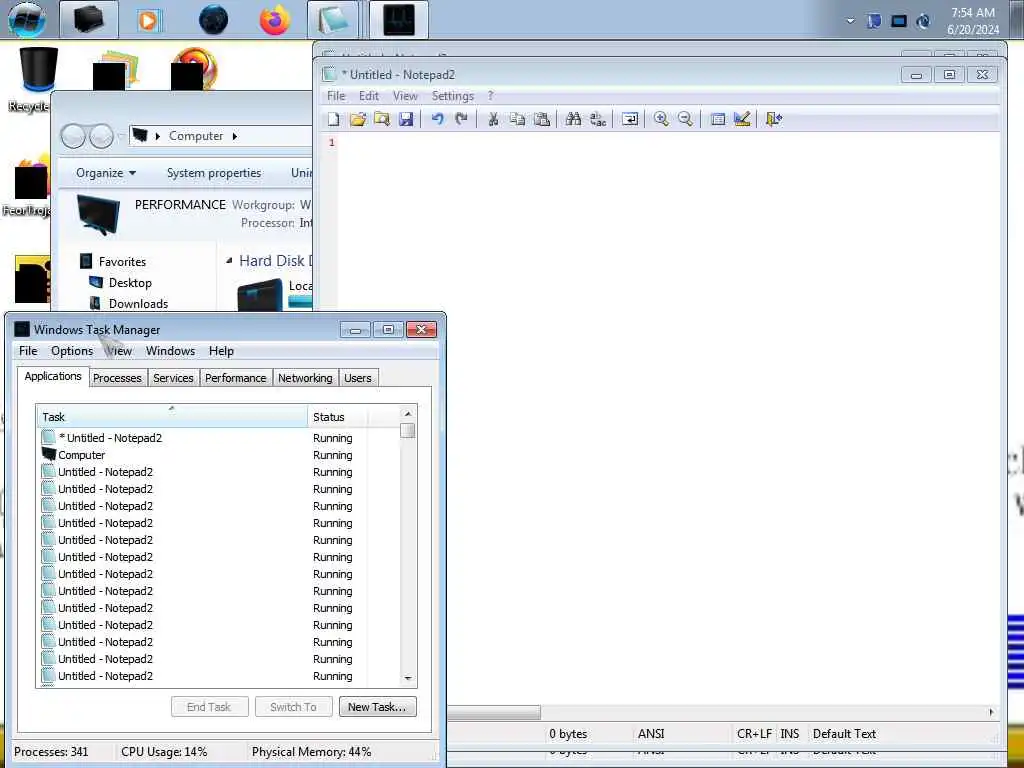Image resolution: width=1024 pixels, height=768 pixels.
Task: Switch to the Processes tab
Action: coord(117,378)
